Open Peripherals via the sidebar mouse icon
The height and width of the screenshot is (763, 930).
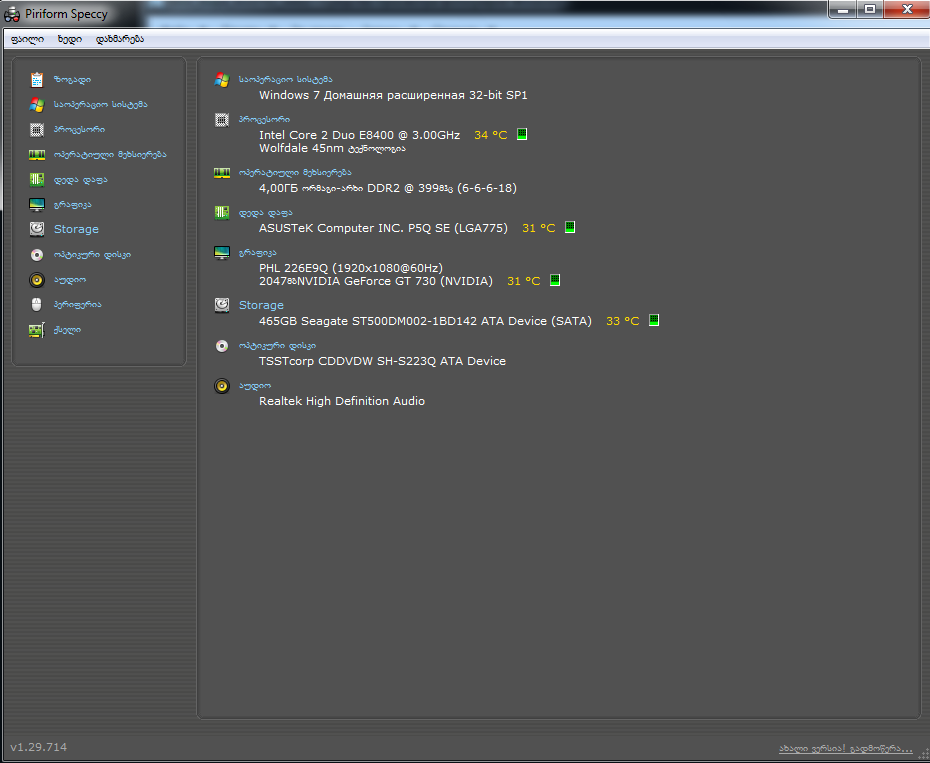37,304
